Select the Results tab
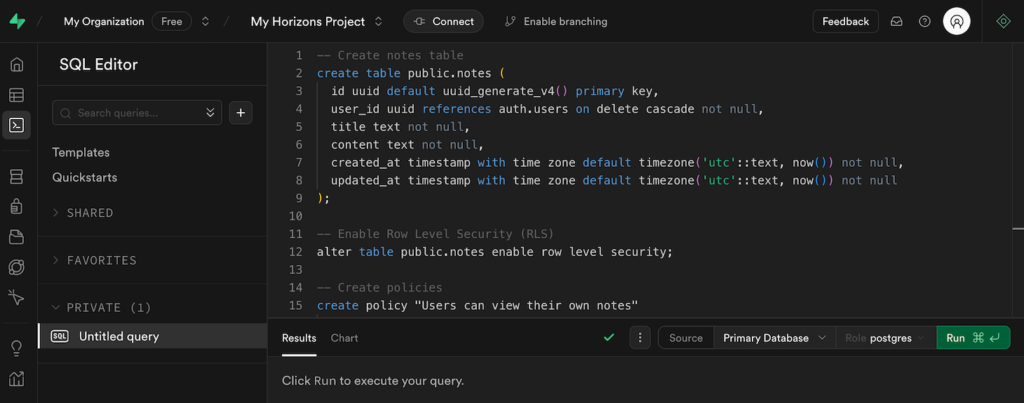 (299, 338)
